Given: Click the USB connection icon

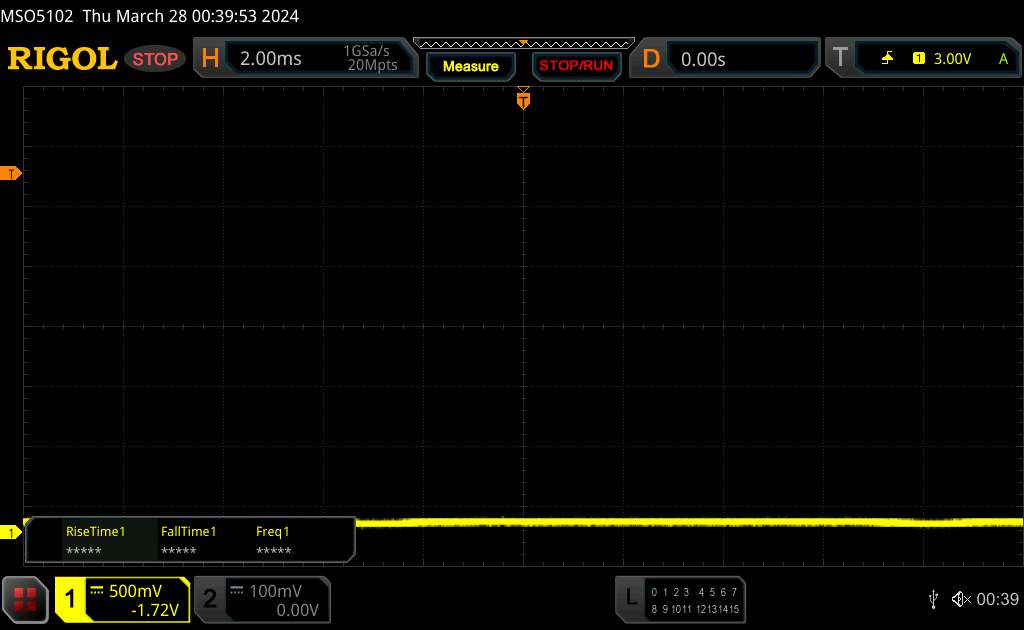Looking at the screenshot, I should (x=933, y=599).
